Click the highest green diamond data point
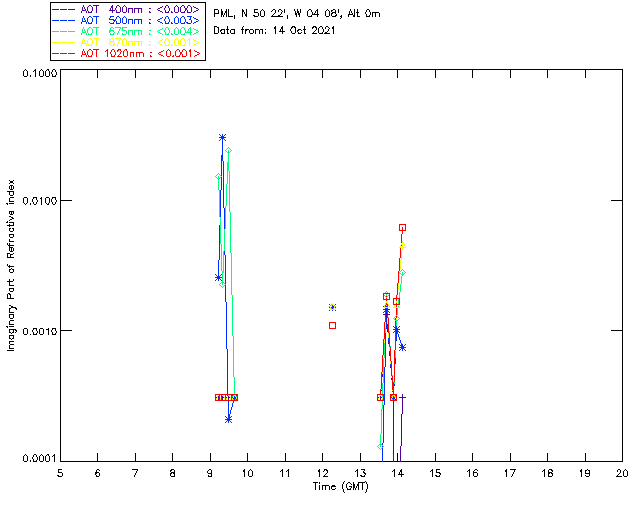 229,151
